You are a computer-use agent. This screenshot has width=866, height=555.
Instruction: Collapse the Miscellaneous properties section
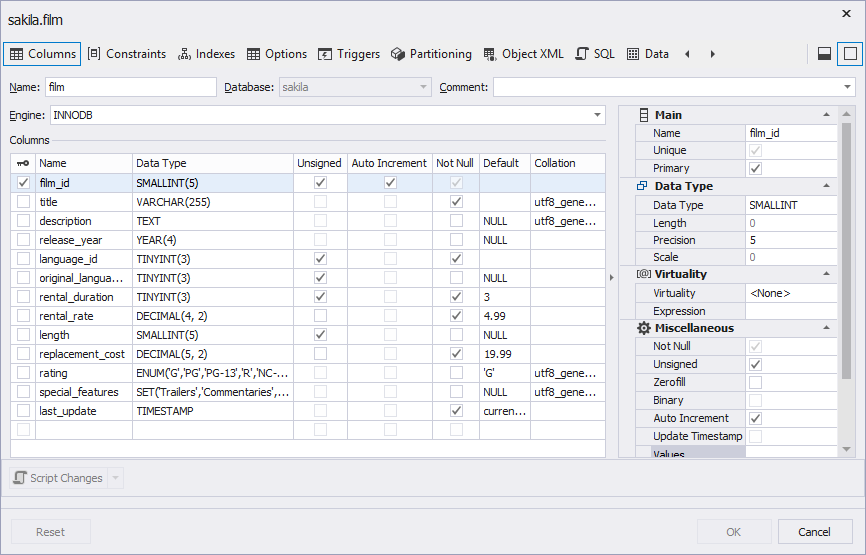tap(826, 328)
